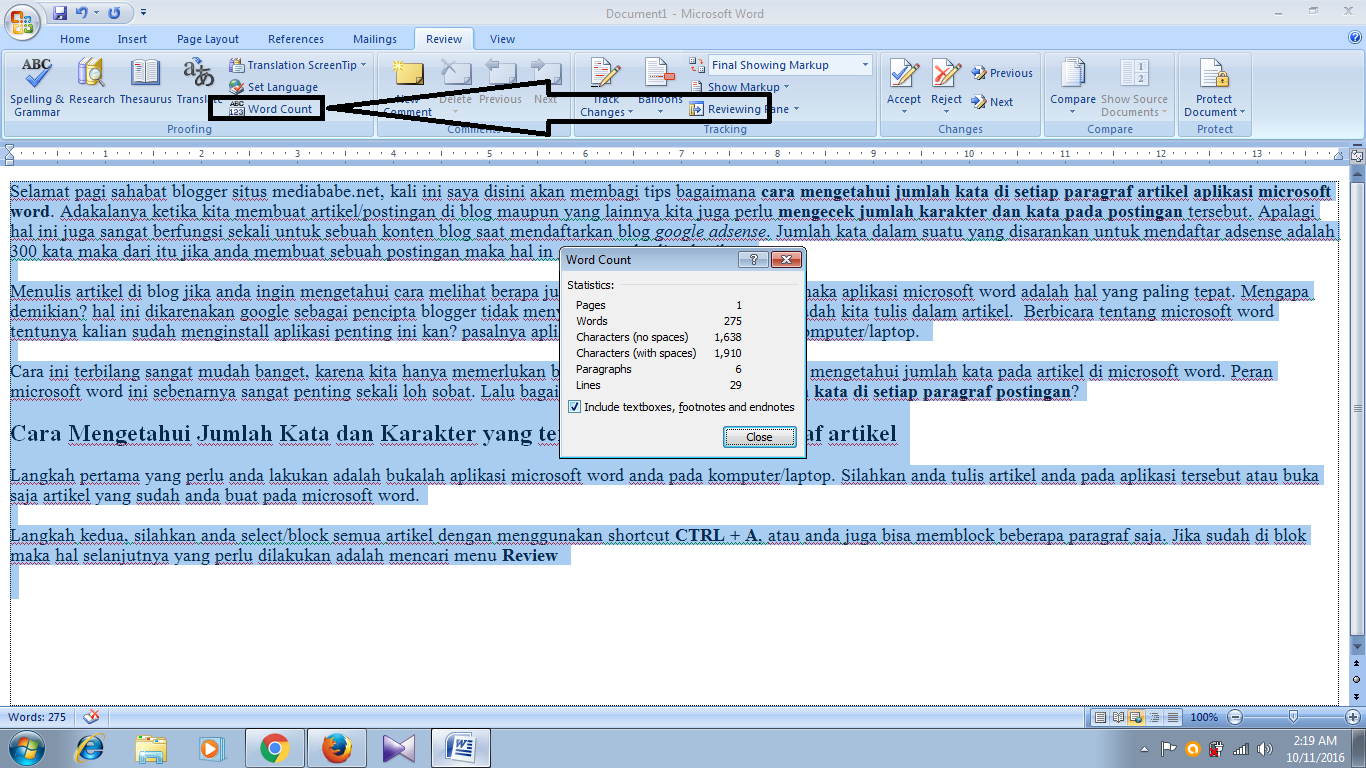Image resolution: width=1366 pixels, height=768 pixels.
Task: Go to Page Layout tab
Action: coord(208,39)
